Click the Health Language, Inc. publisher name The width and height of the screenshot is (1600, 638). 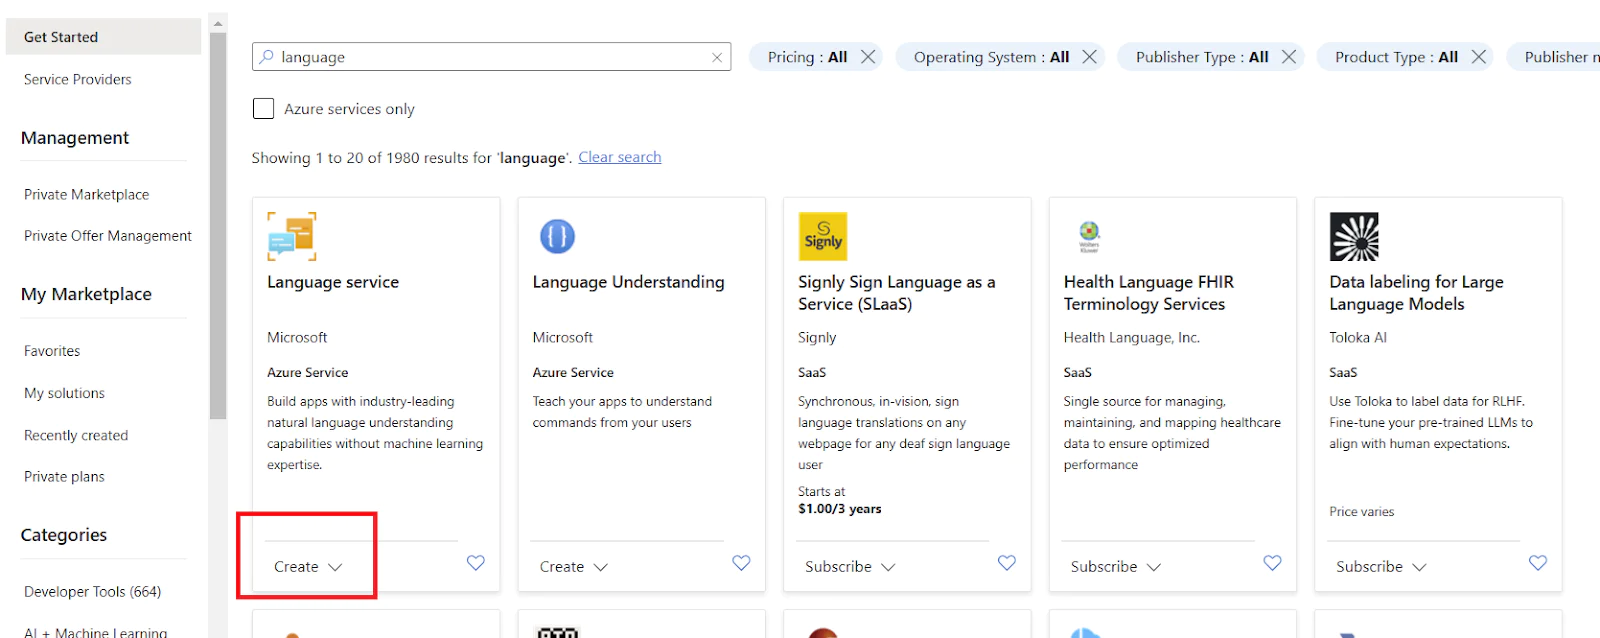click(1132, 338)
